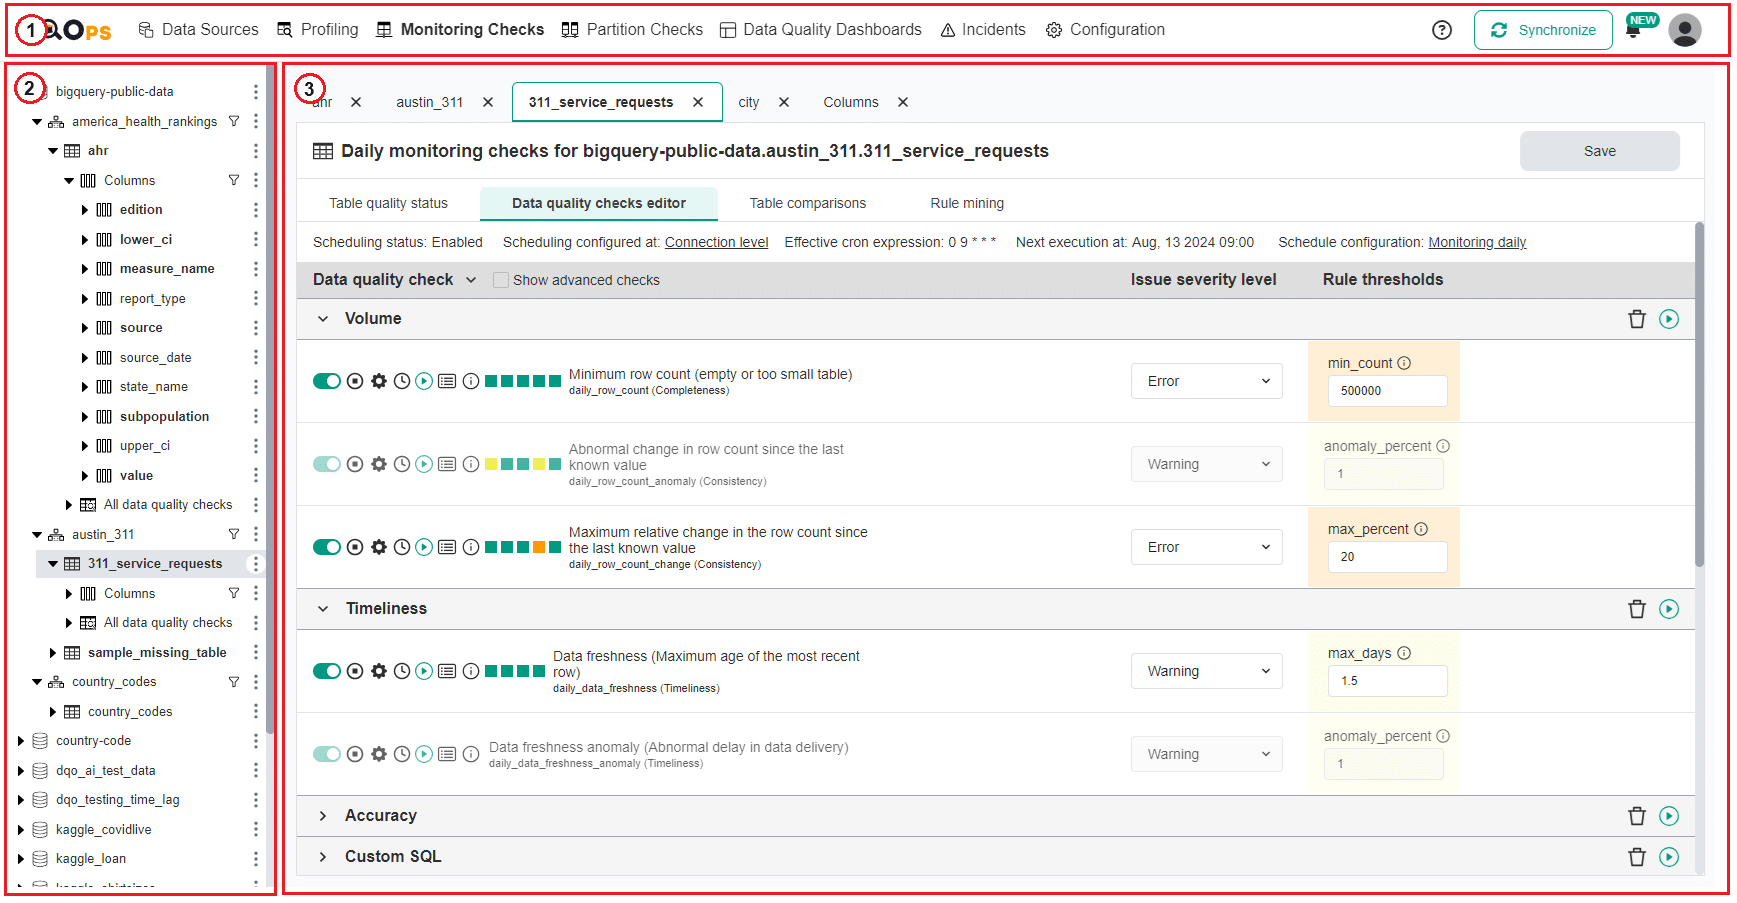Collapse the Volume section
The image size is (1737, 903).
pos(323,319)
